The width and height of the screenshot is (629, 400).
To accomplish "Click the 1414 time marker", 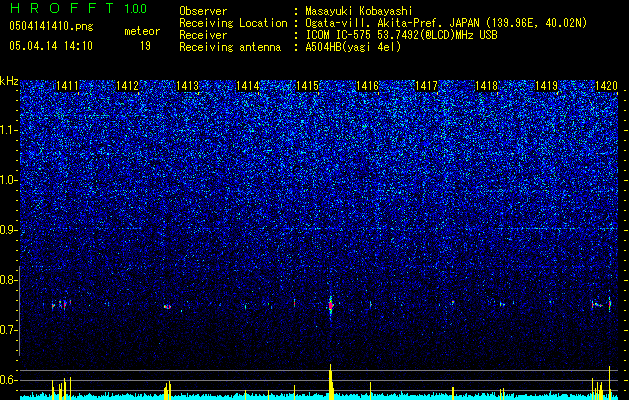I will click(x=248, y=86).
